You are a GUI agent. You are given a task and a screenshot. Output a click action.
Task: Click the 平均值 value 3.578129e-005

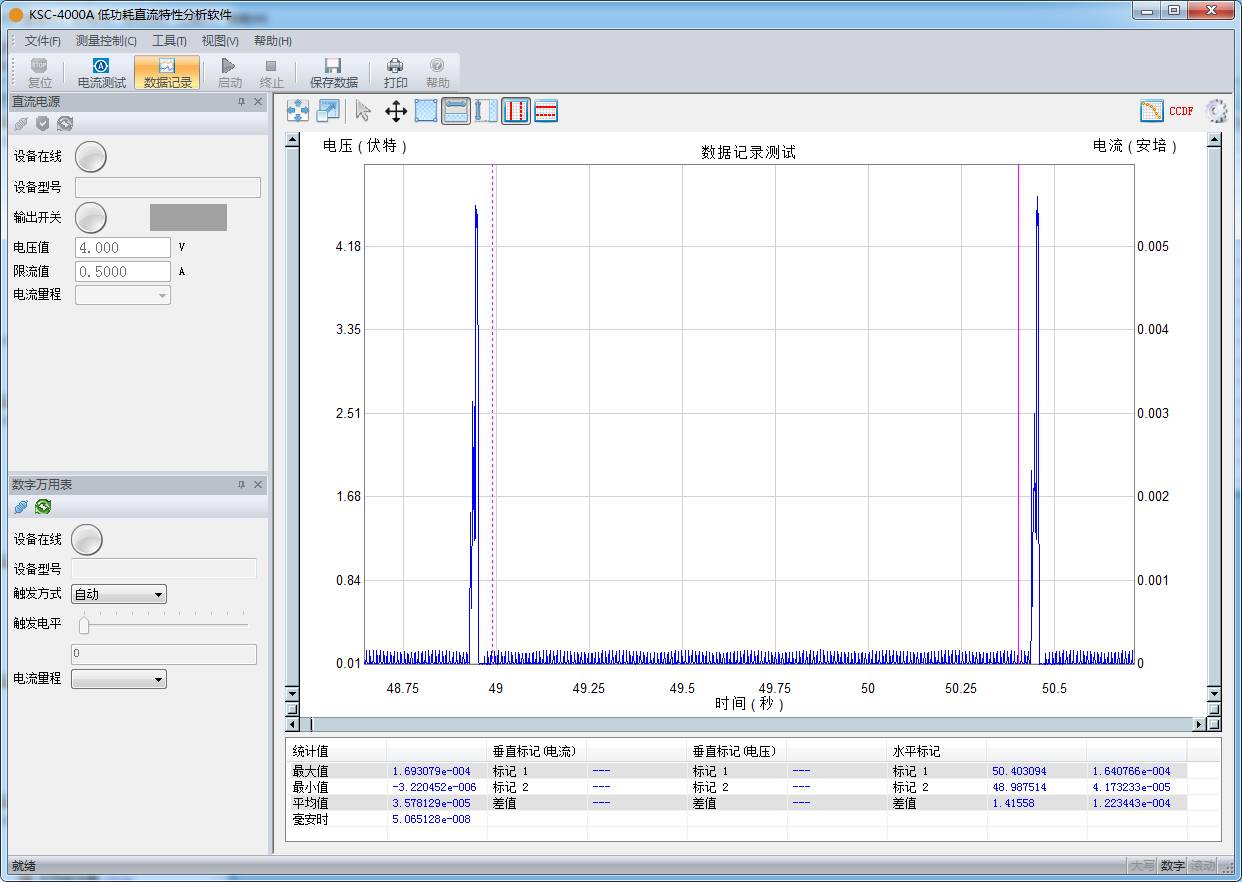(x=431, y=803)
